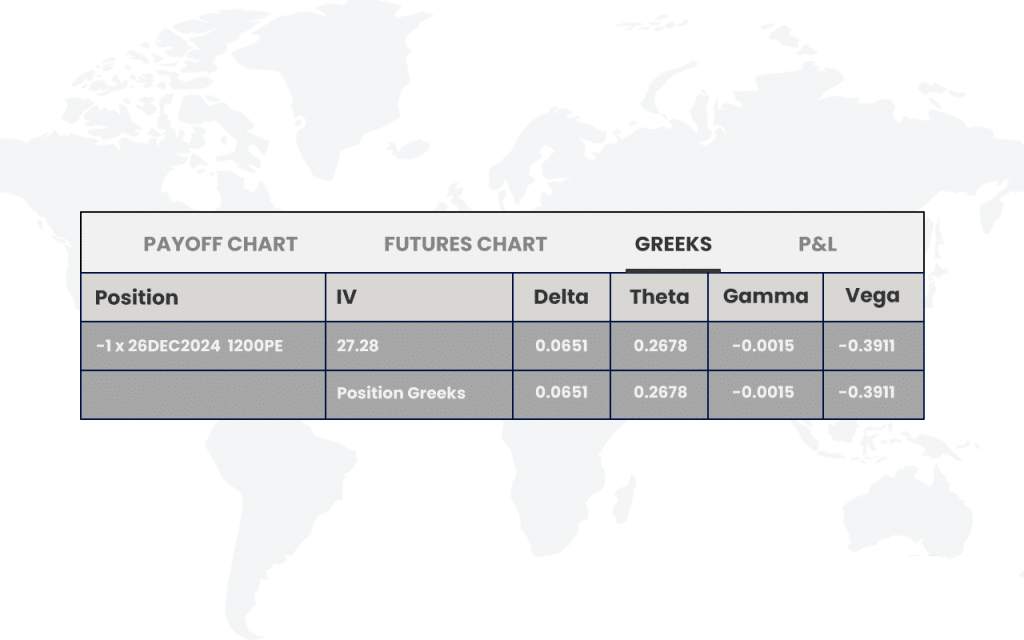Click the Position Greeks label

(402, 393)
